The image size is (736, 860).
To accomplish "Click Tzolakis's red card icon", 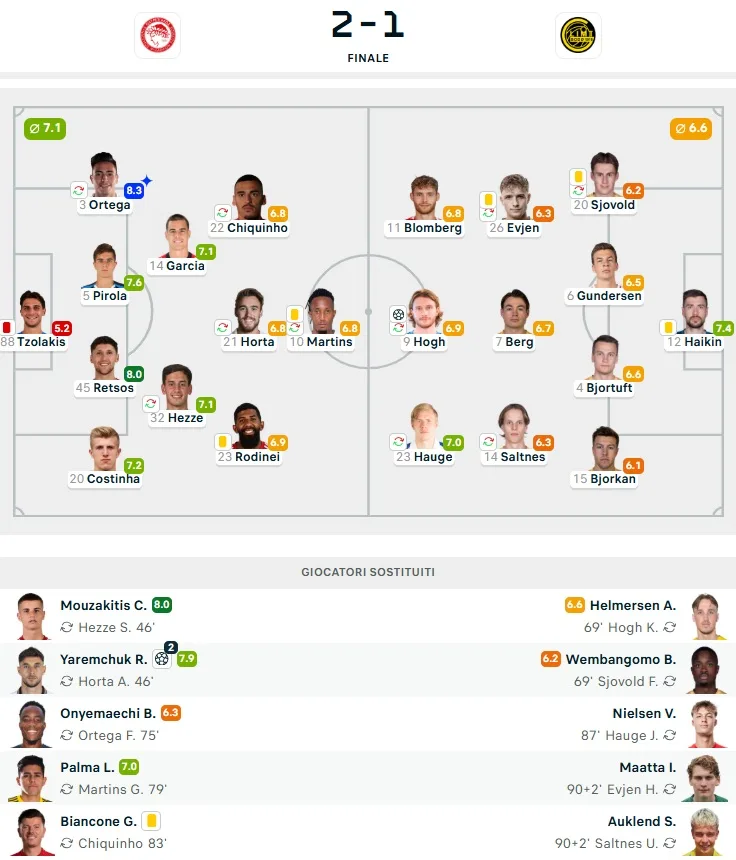I will [x=7, y=327].
